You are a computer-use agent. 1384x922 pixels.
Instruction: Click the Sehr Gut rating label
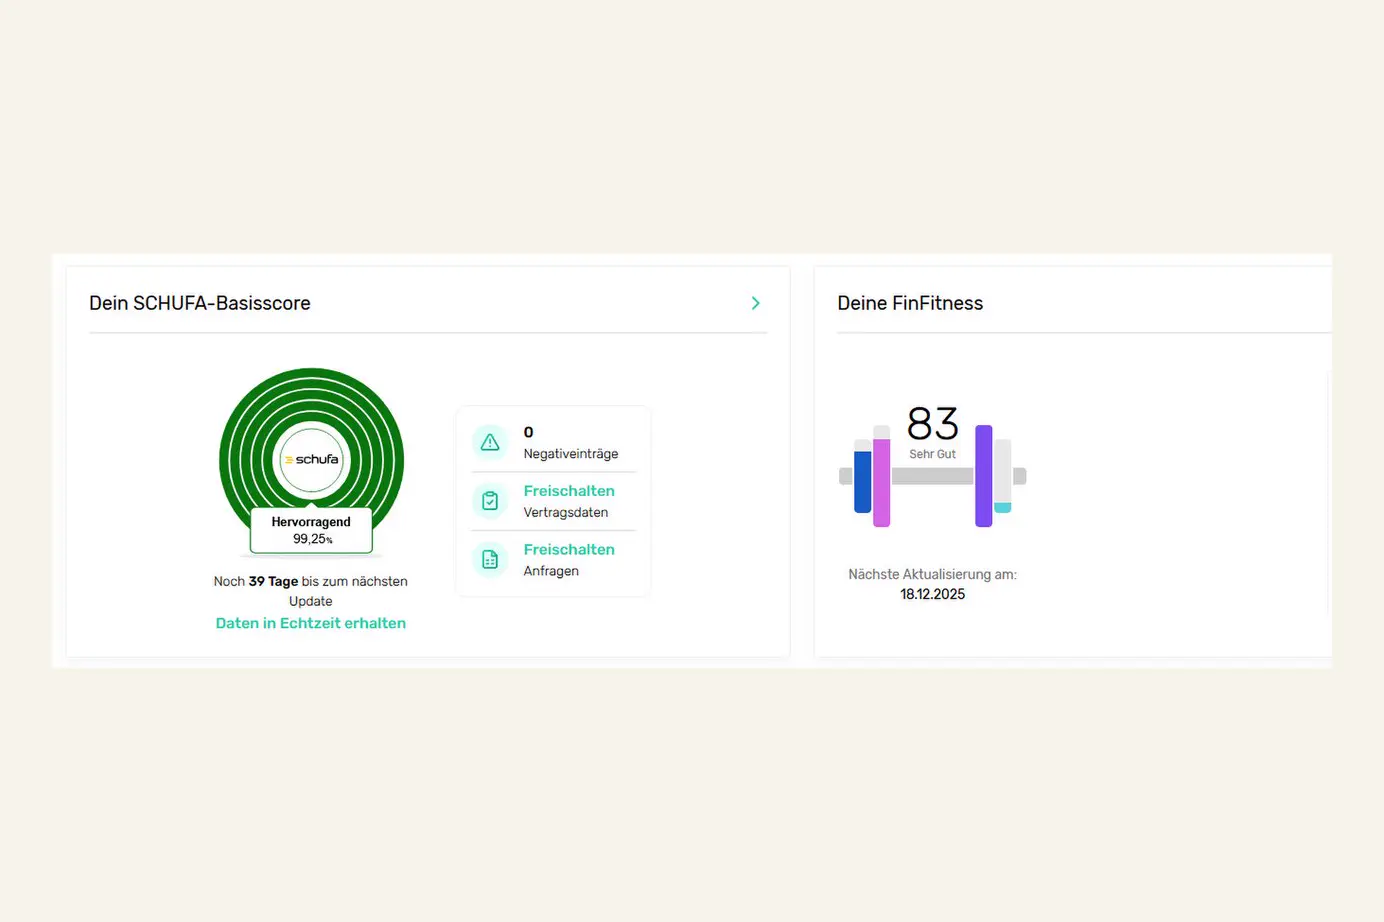point(933,454)
